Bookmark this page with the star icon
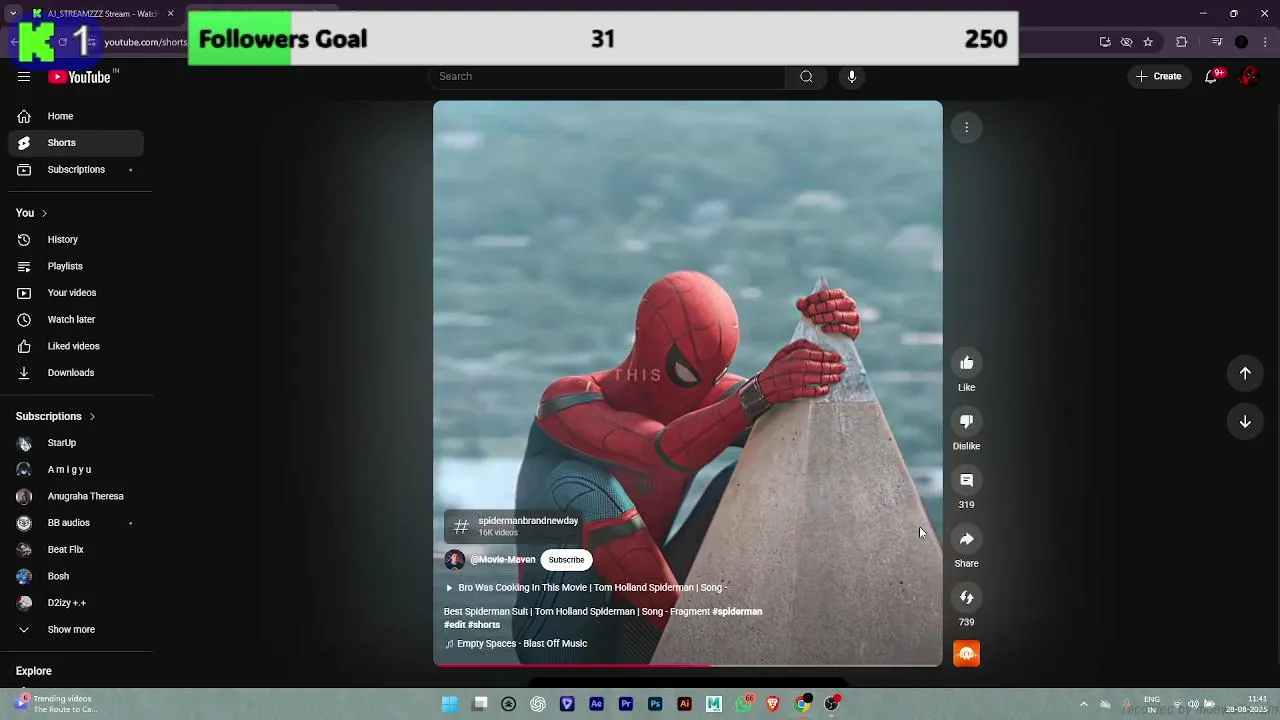 click(1148, 42)
